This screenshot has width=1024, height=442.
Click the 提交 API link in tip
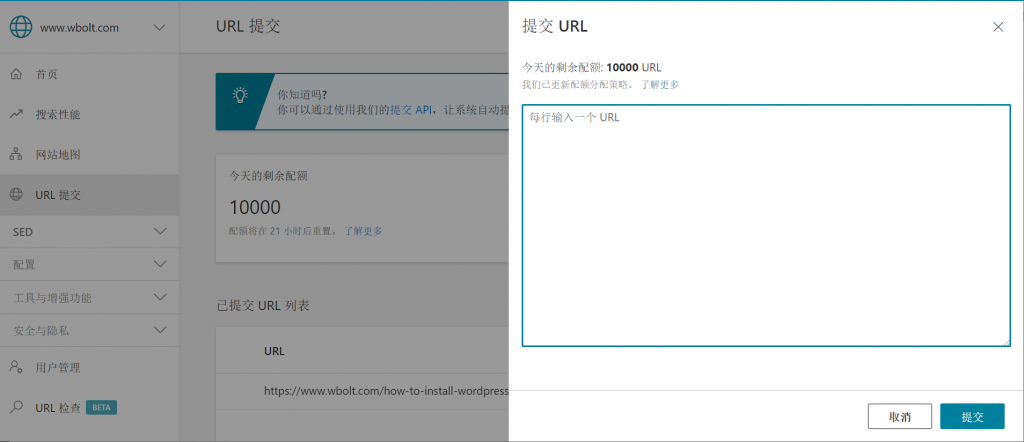[411, 108]
